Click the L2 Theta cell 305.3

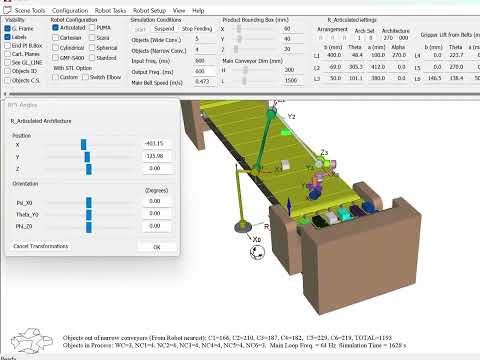356,67
